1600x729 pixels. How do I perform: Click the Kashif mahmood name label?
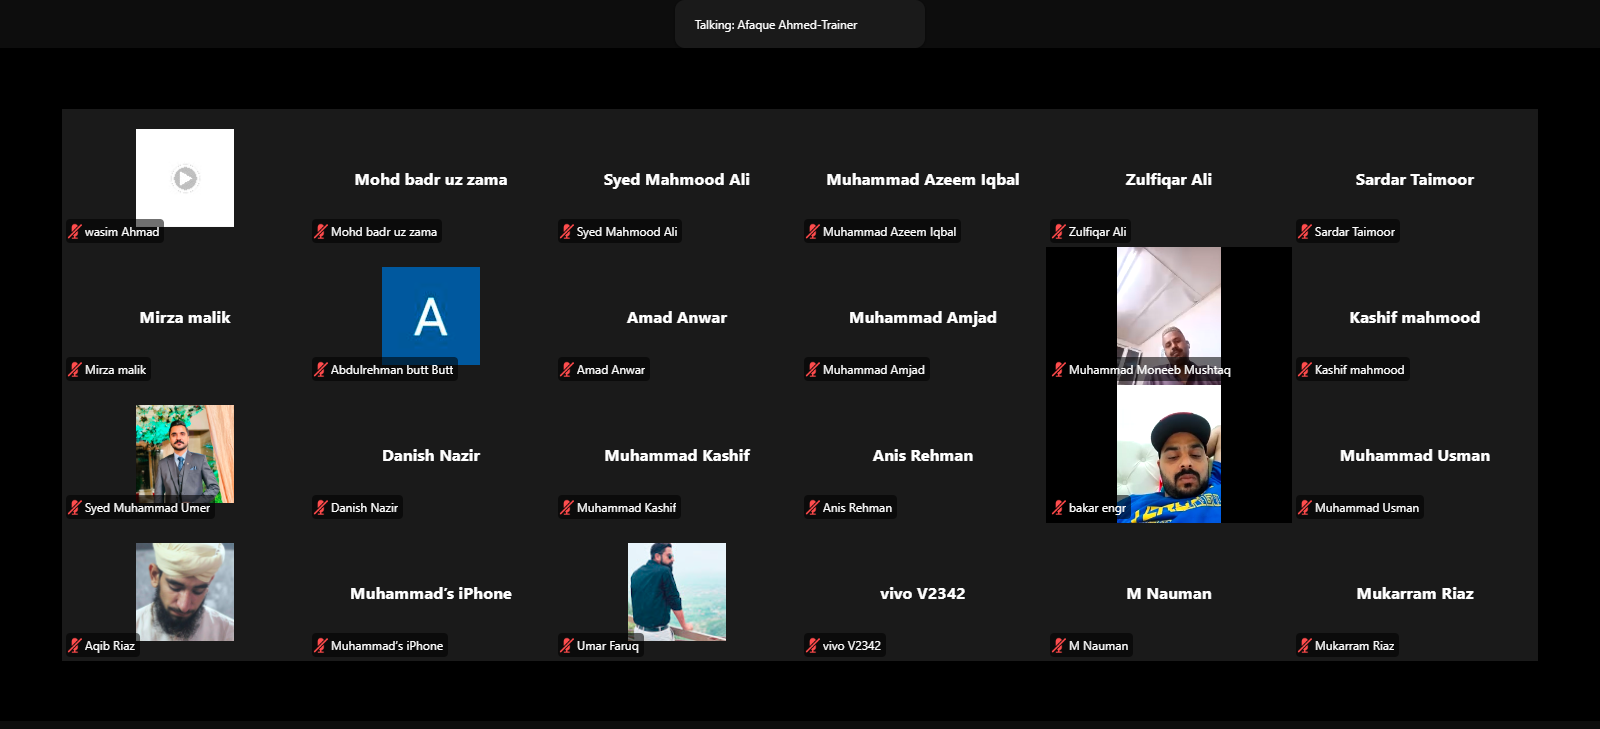click(x=1359, y=370)
